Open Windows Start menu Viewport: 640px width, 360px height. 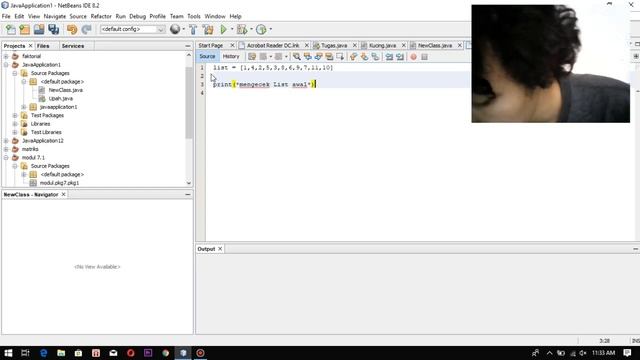click(8, 353)
